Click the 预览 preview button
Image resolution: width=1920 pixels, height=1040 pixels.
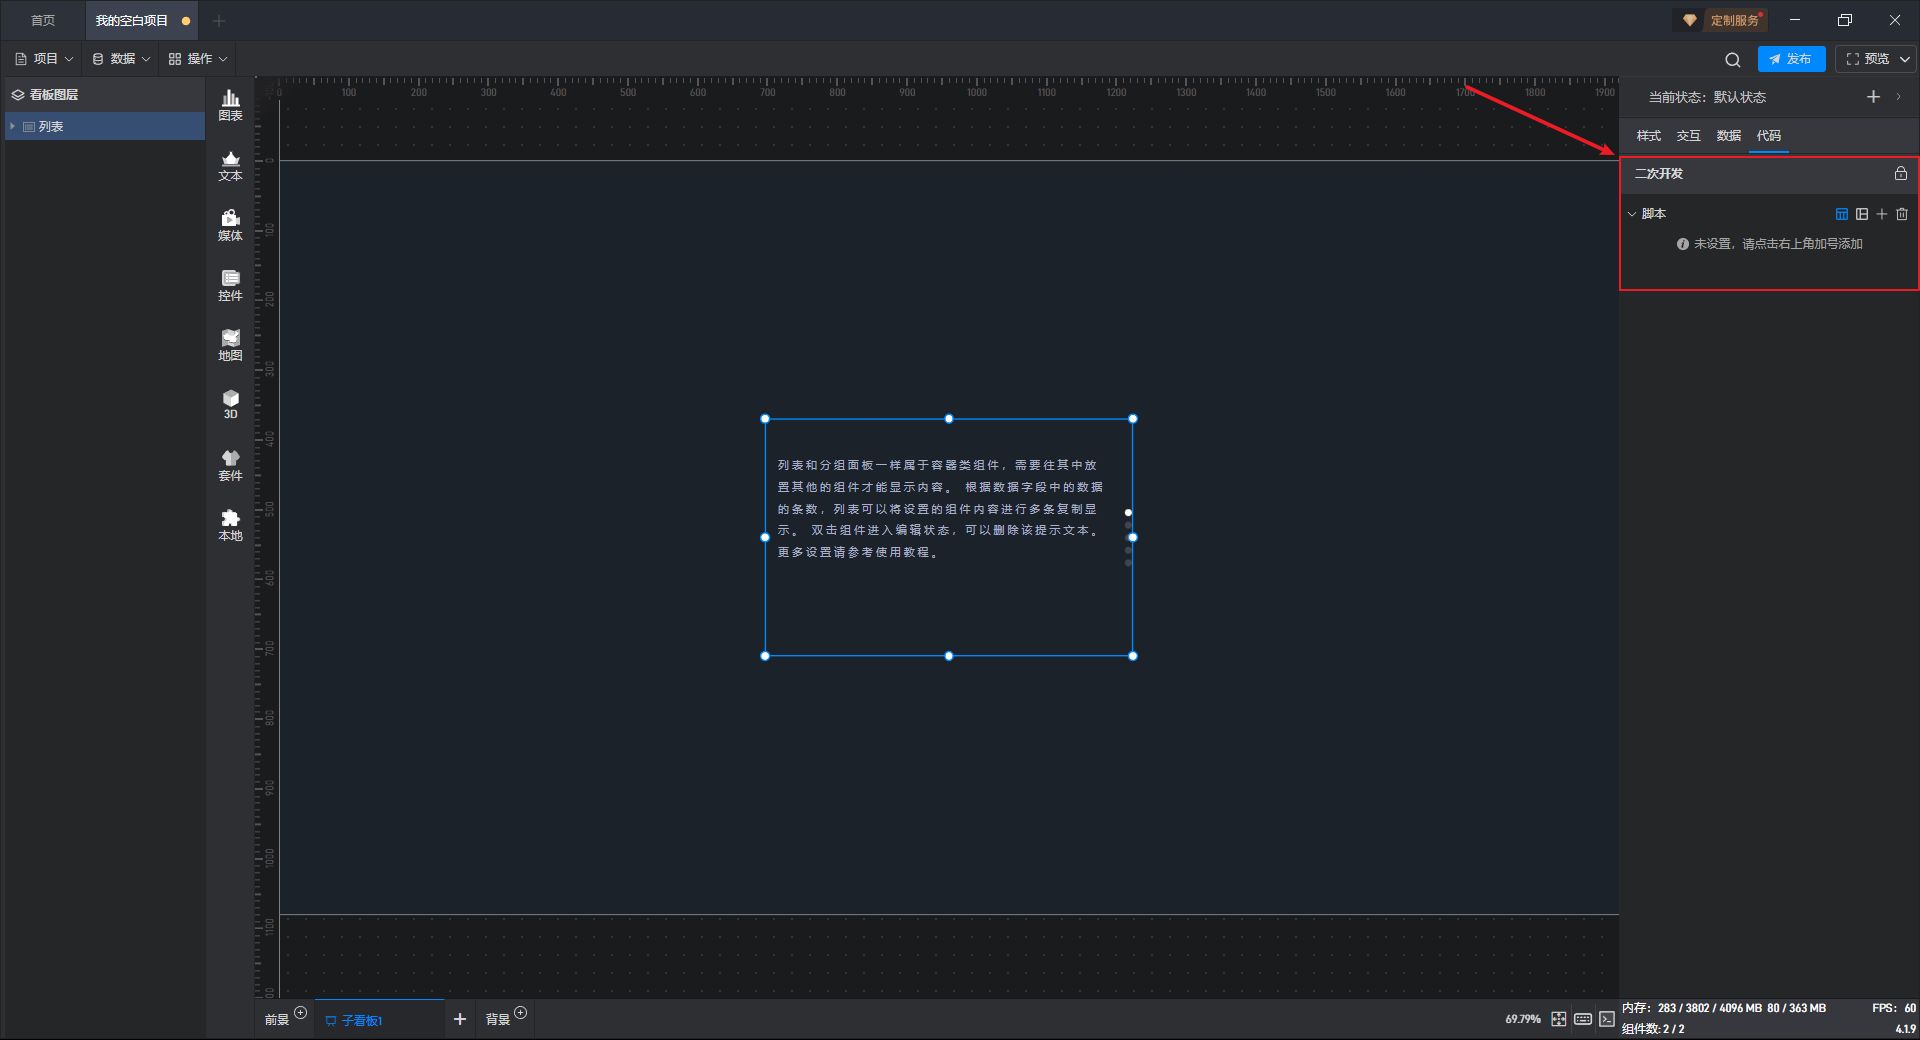point(1867,59)
